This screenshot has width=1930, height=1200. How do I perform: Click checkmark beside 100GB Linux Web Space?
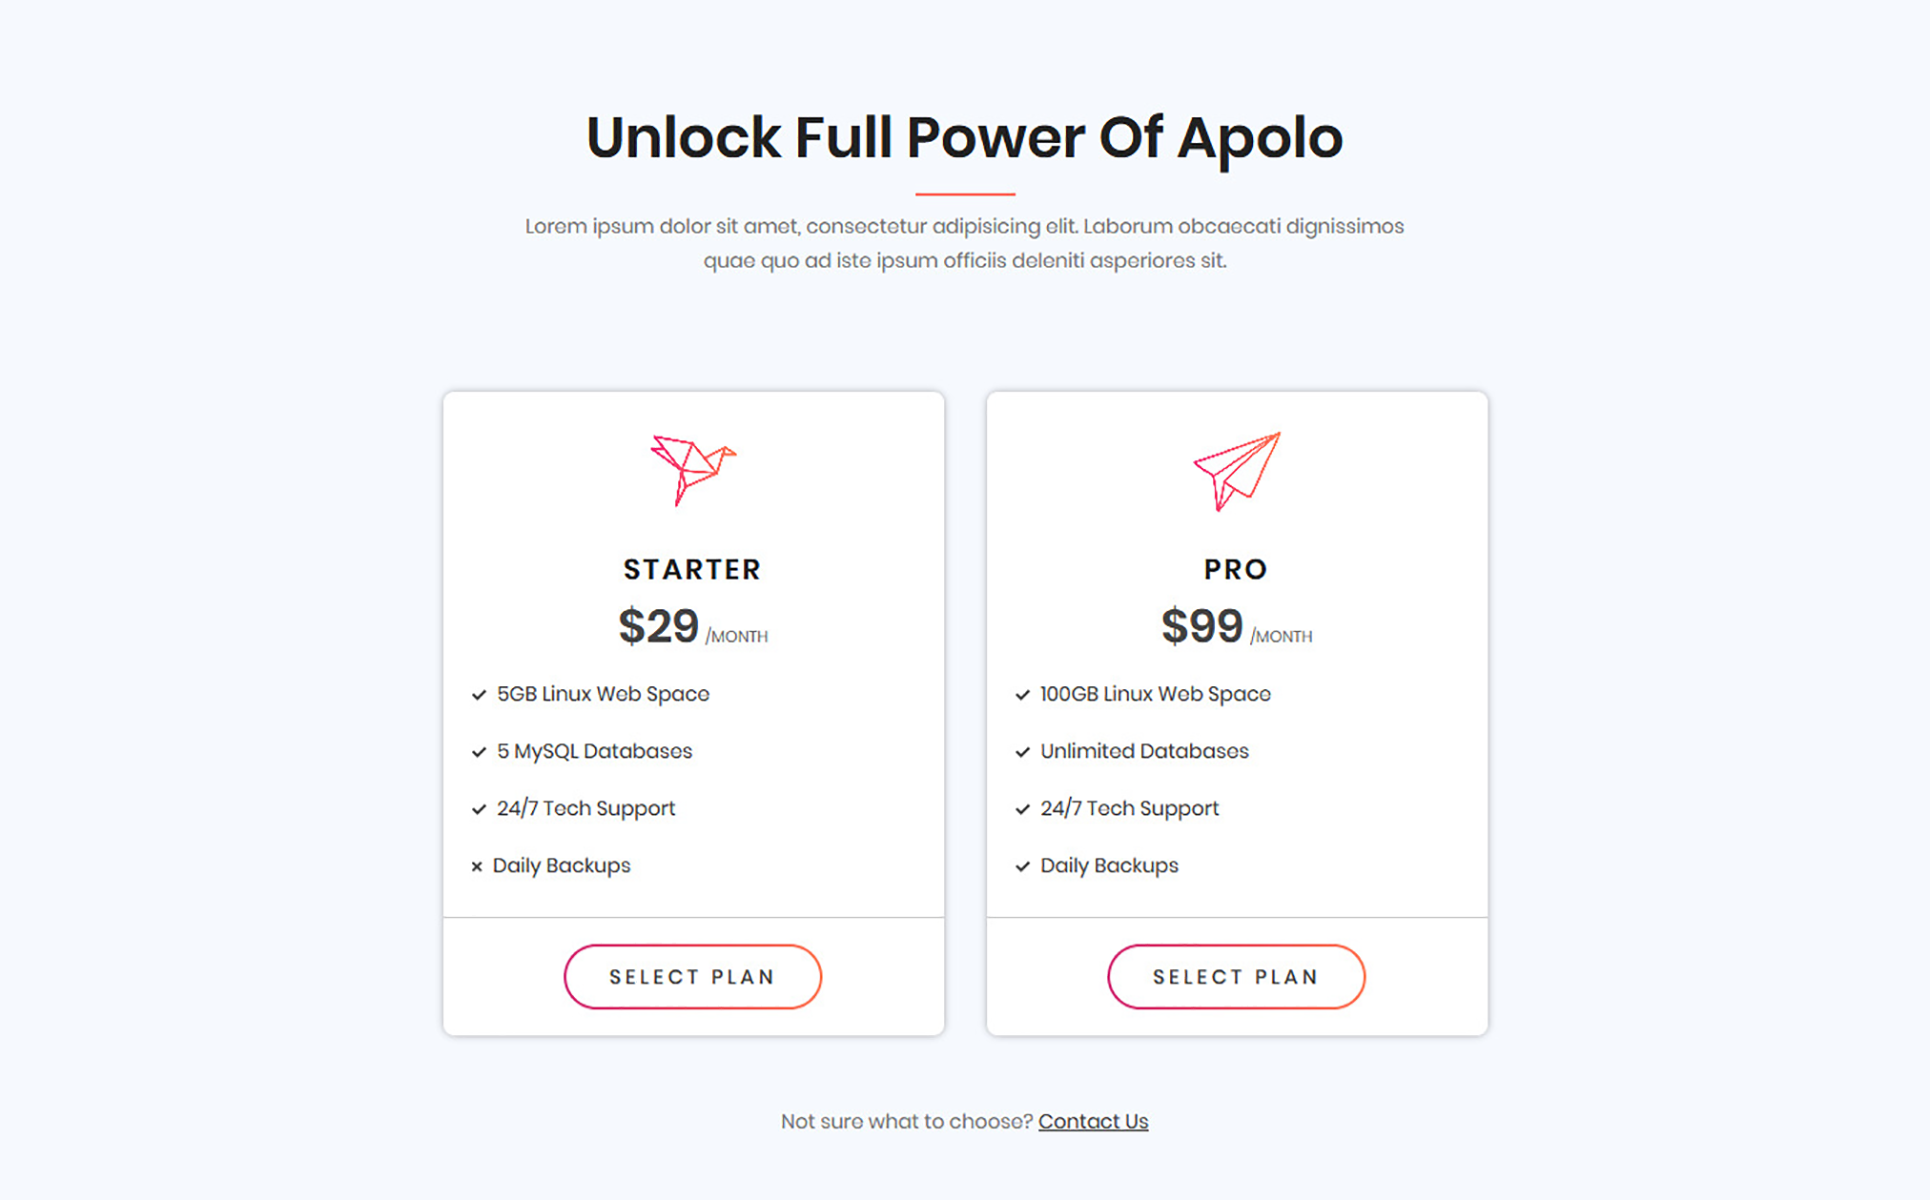(x=1022, y=695)
